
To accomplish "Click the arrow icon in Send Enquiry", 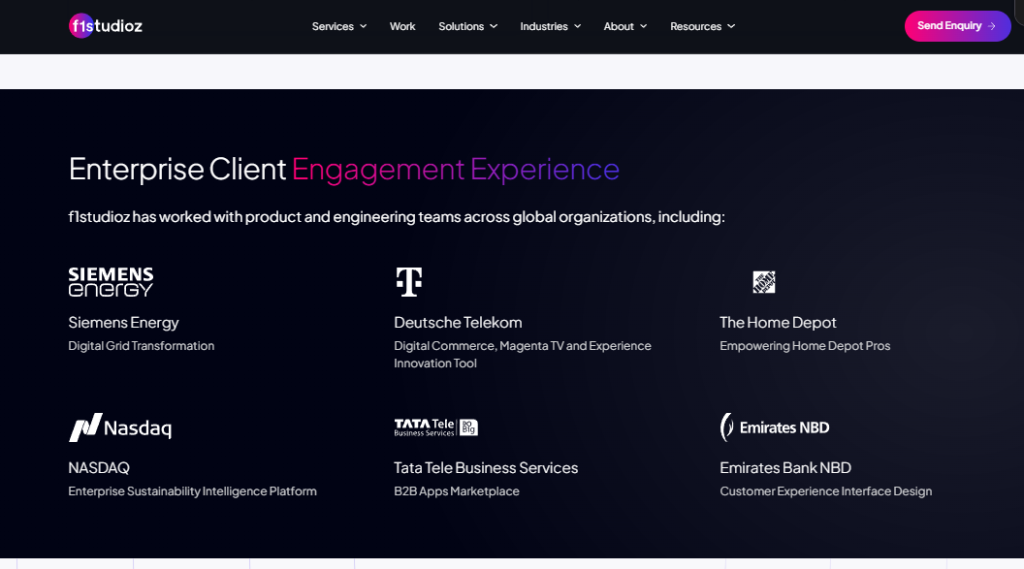I will [x=991, y=26].
